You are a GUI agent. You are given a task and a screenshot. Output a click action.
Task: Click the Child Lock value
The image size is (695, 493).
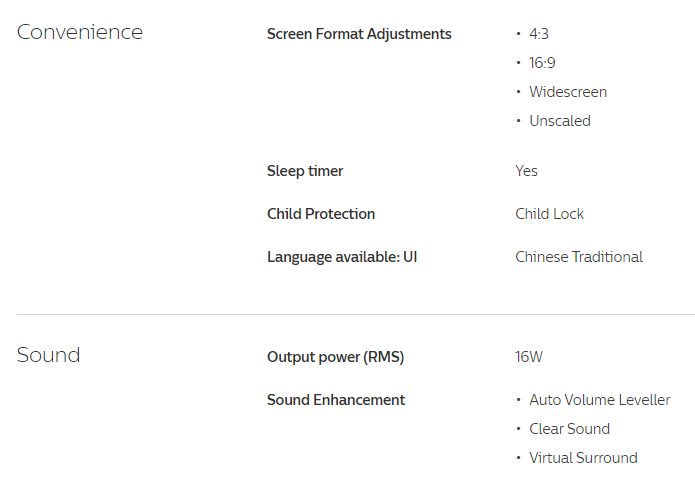point(549,214)
